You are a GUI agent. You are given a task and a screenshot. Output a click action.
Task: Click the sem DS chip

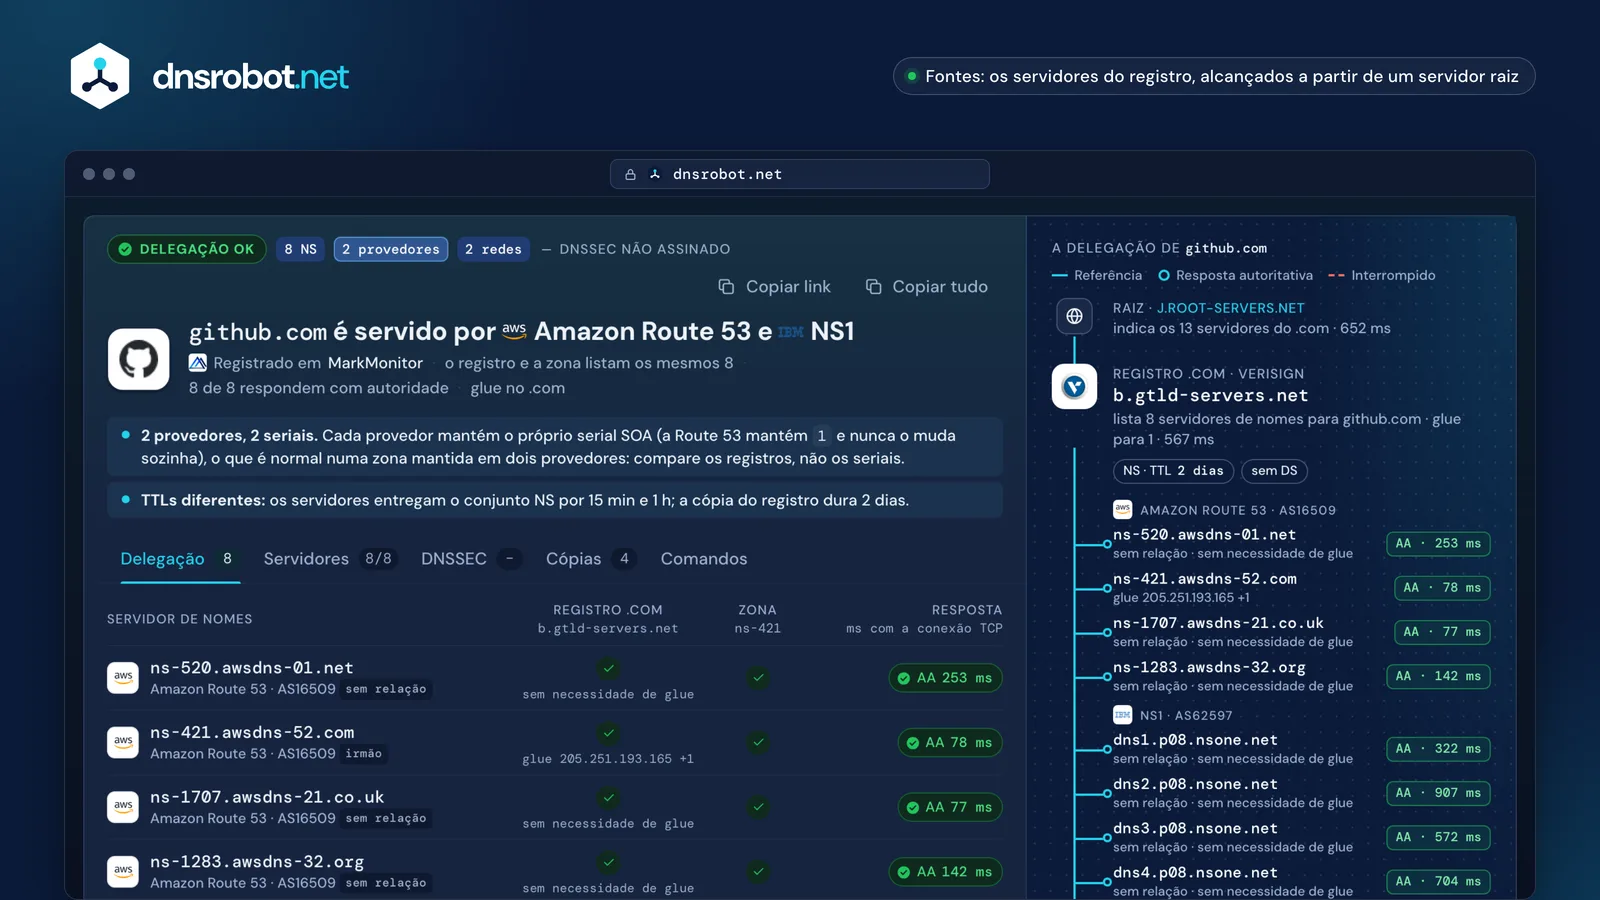(1274, 471)
